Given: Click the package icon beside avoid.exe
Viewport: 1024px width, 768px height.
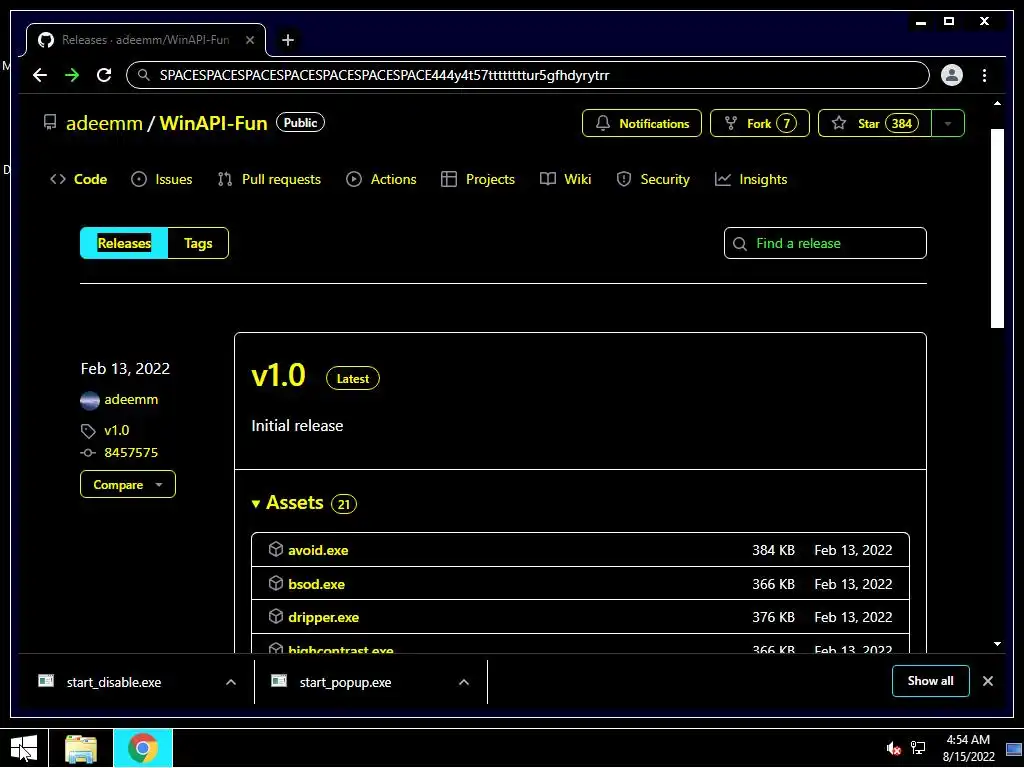Looking at the screenshot, I should [x=276, y=549].
